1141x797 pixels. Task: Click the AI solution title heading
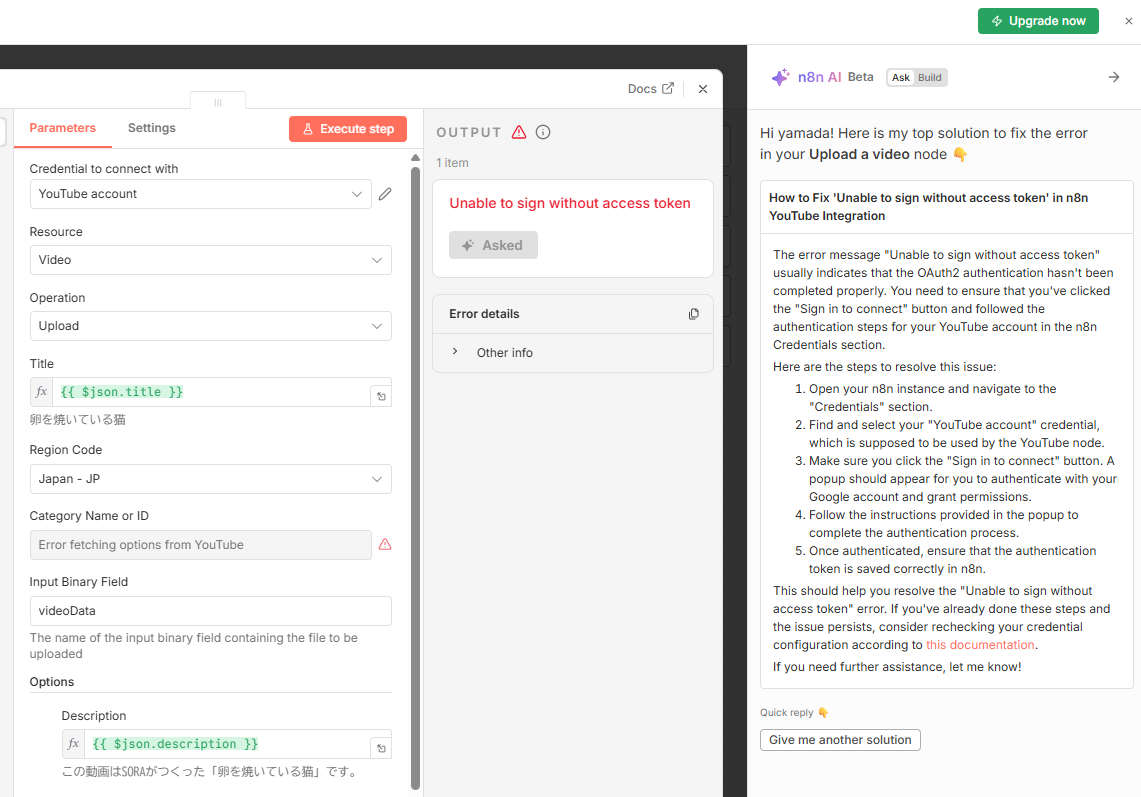coord(929,207)
